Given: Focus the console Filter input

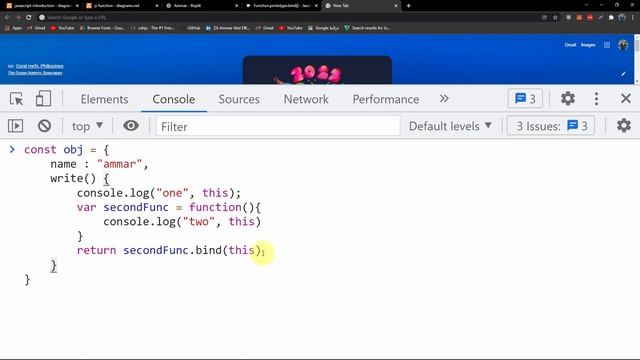Looking at the screenshot, I should click(278, 126).
